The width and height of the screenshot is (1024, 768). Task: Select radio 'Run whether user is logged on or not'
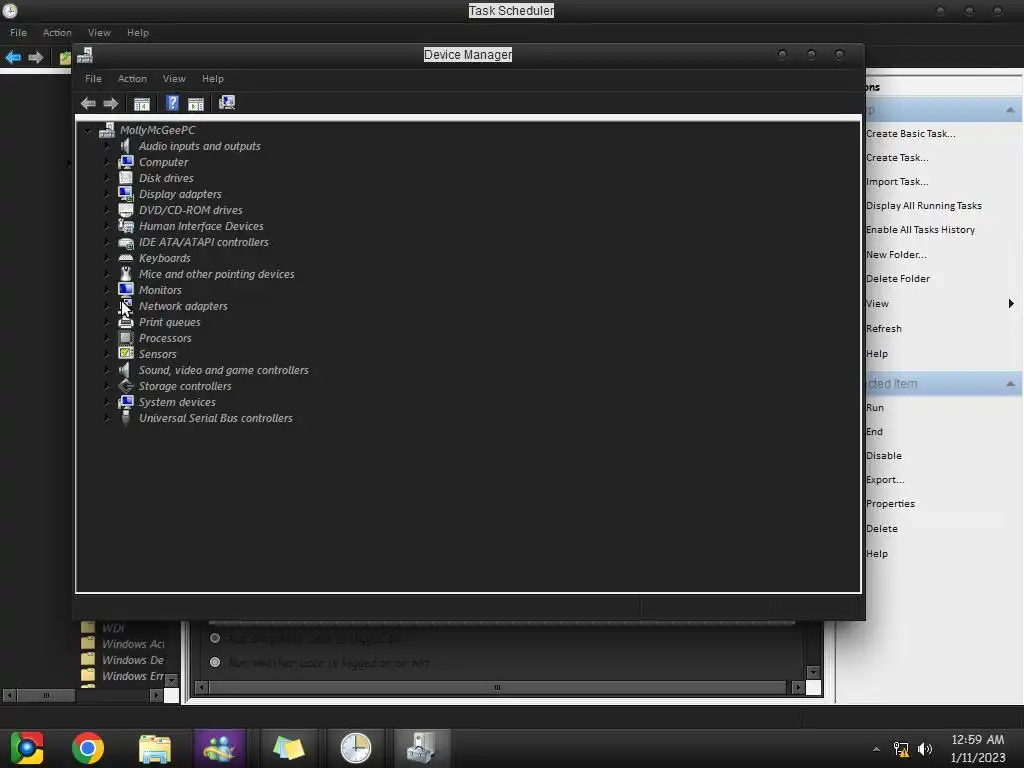(x=215, y=662)
